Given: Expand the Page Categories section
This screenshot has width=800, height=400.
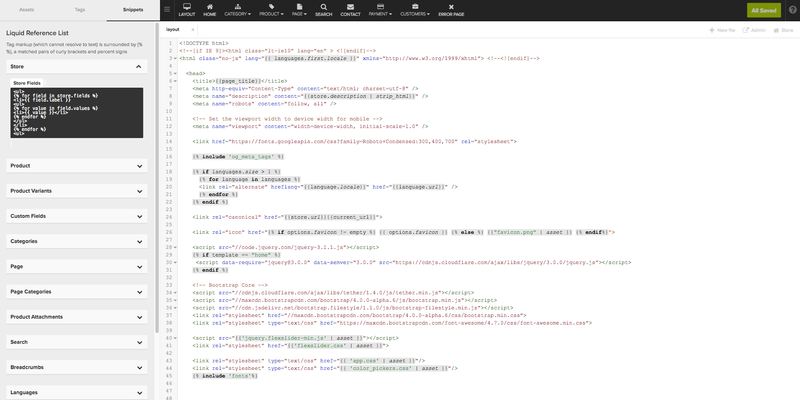Looking at the screenshot, I should click(x=77, y=292).
